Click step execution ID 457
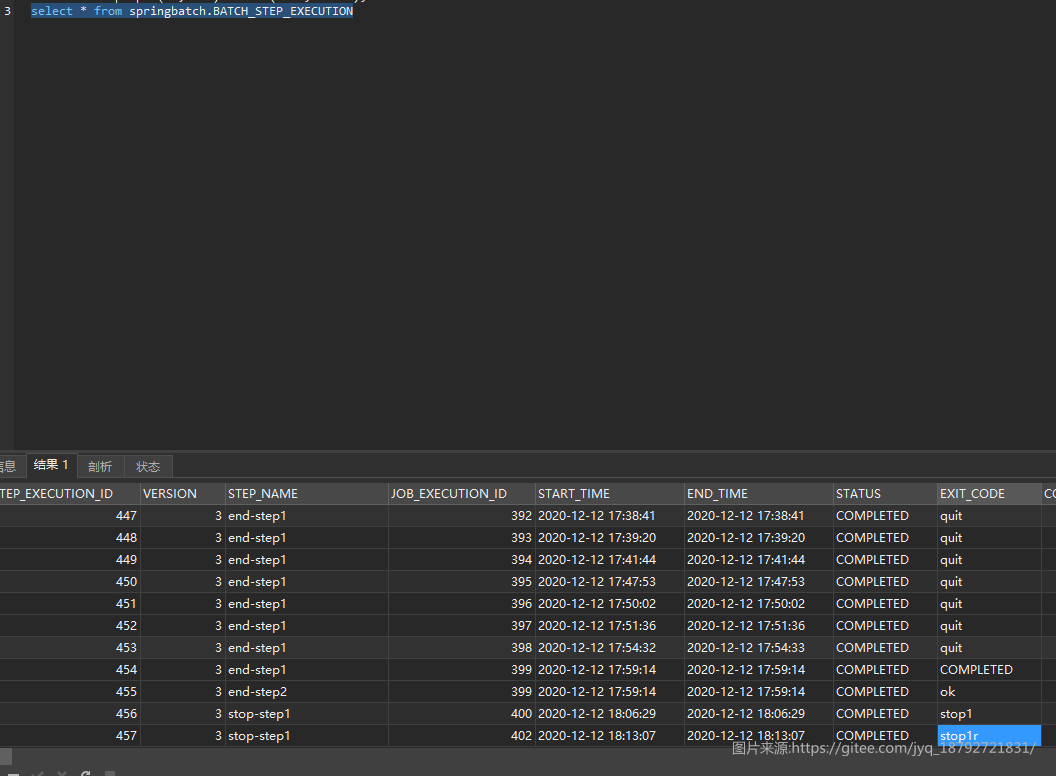 [70, 736]
